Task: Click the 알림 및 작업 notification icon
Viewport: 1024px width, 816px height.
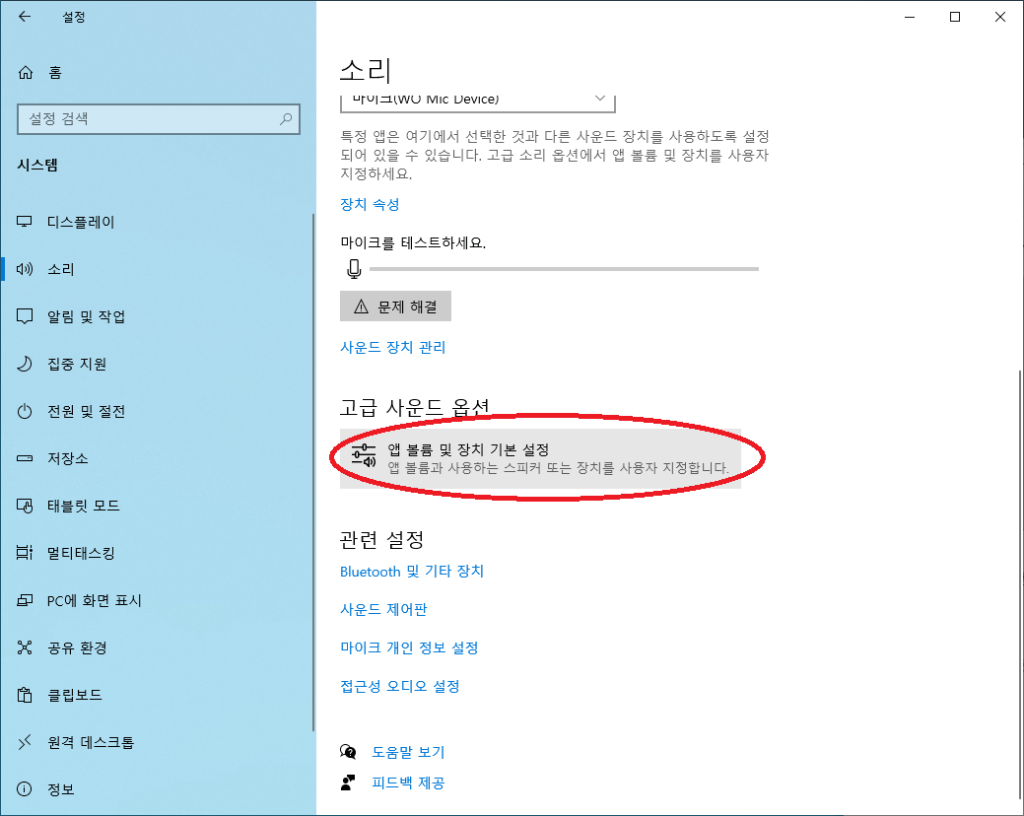Action: coord(26,317)
